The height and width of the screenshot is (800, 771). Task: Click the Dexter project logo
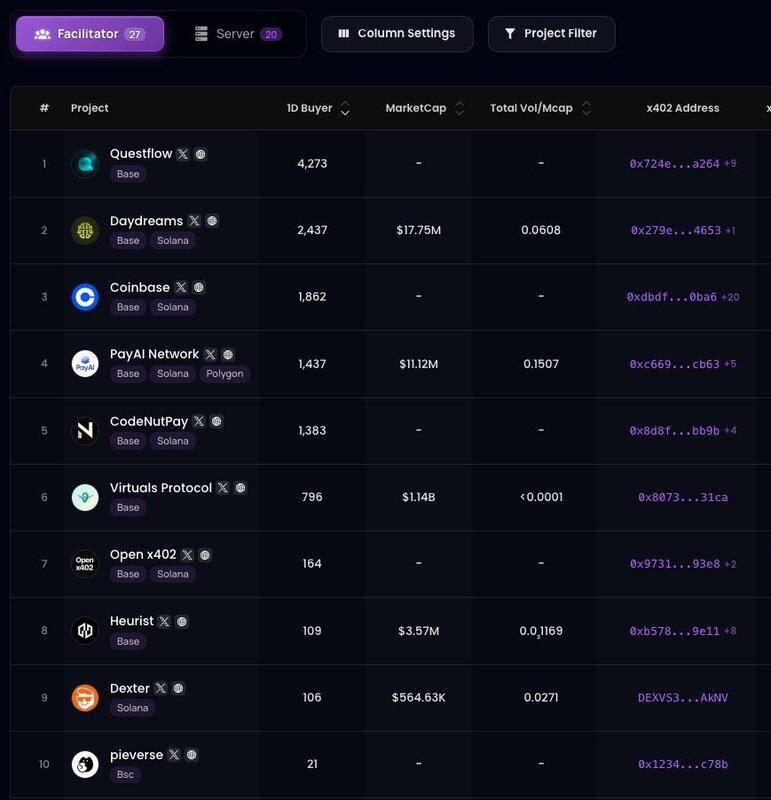coord(85,698)
